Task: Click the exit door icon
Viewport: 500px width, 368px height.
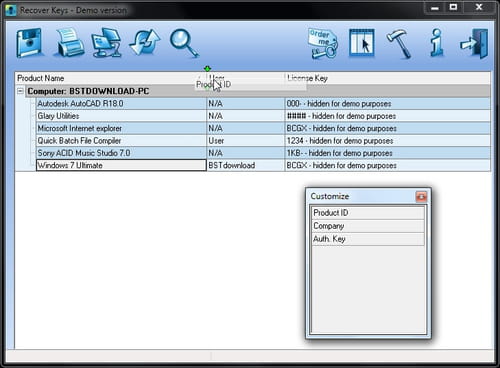Action: [475, 43]
